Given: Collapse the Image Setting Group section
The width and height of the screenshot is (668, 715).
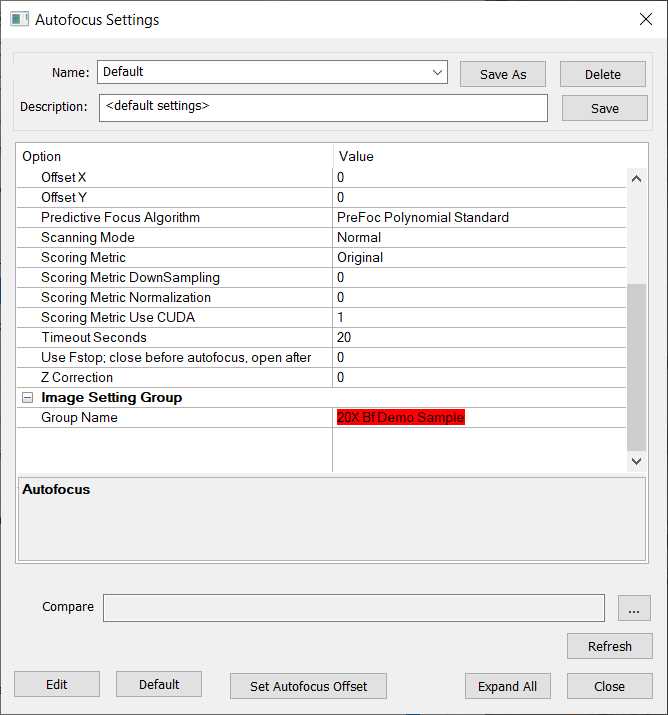Looking at the screenshot, I should point(27,398).
